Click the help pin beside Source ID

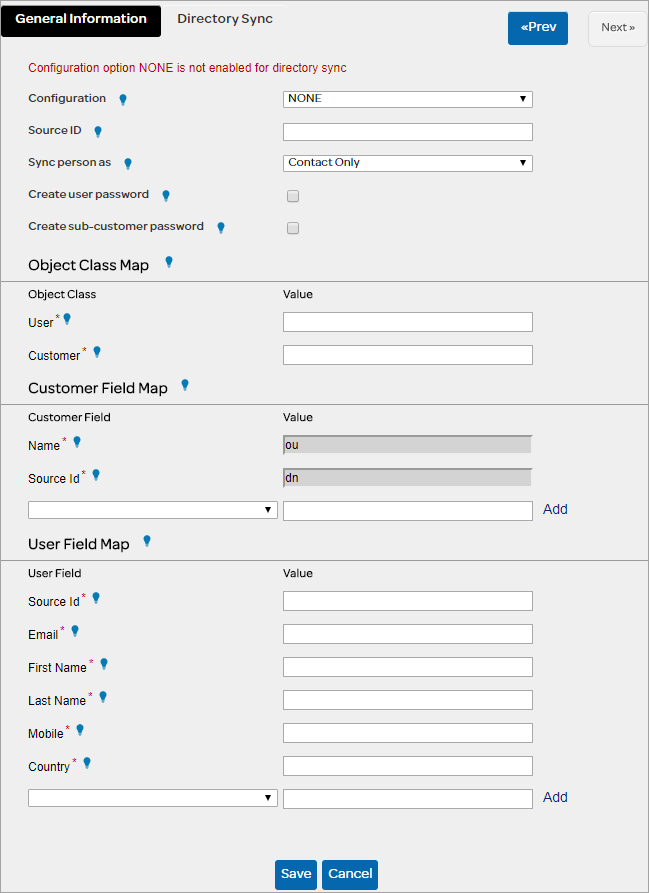coord(98,131)
